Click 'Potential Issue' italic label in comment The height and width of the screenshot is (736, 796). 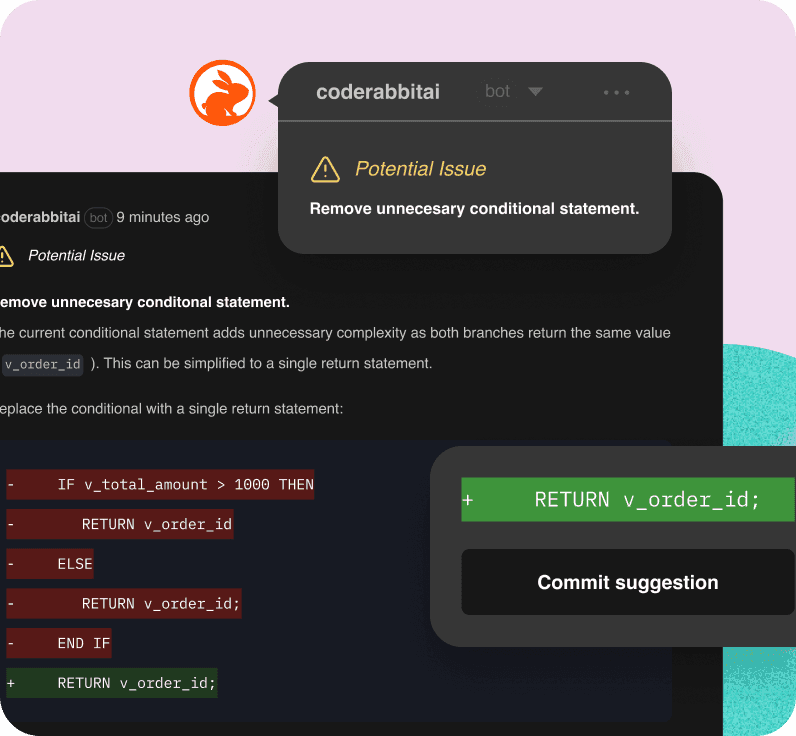[77, 255]
